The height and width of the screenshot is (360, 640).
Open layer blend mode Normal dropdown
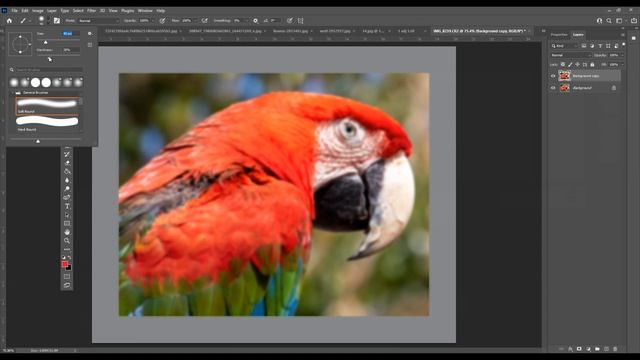pyautogui.click(x=571, y=55)
